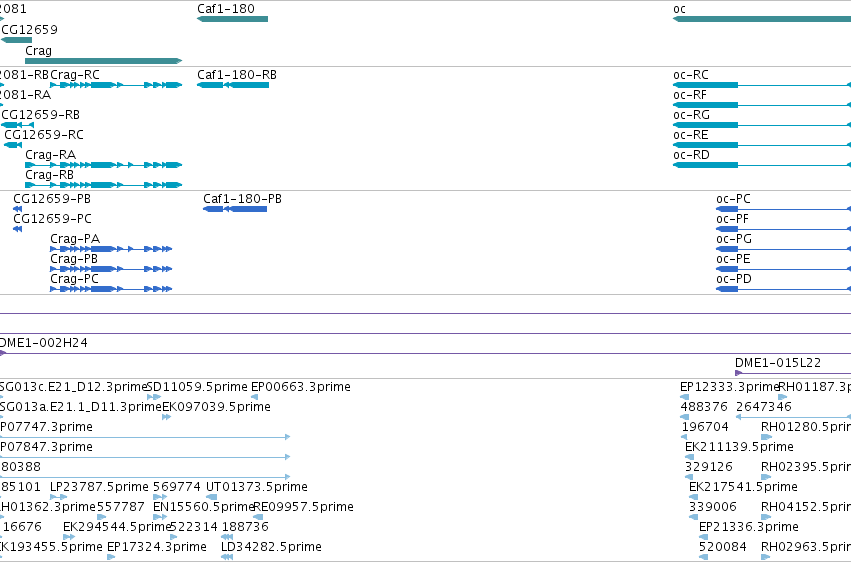
Task: Select the Caf1-180-PB protein feature
Action: 235,209
